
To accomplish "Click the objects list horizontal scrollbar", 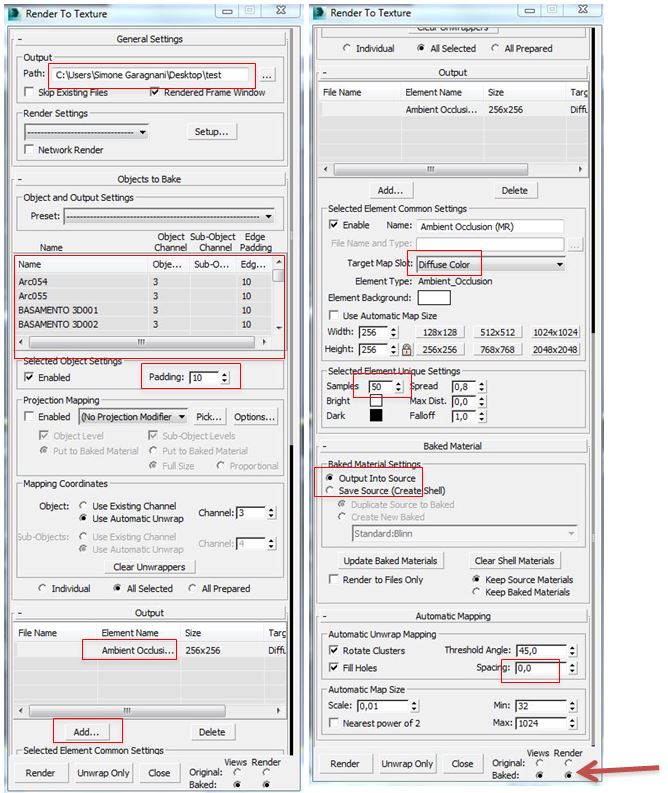I will coord(142,342).
